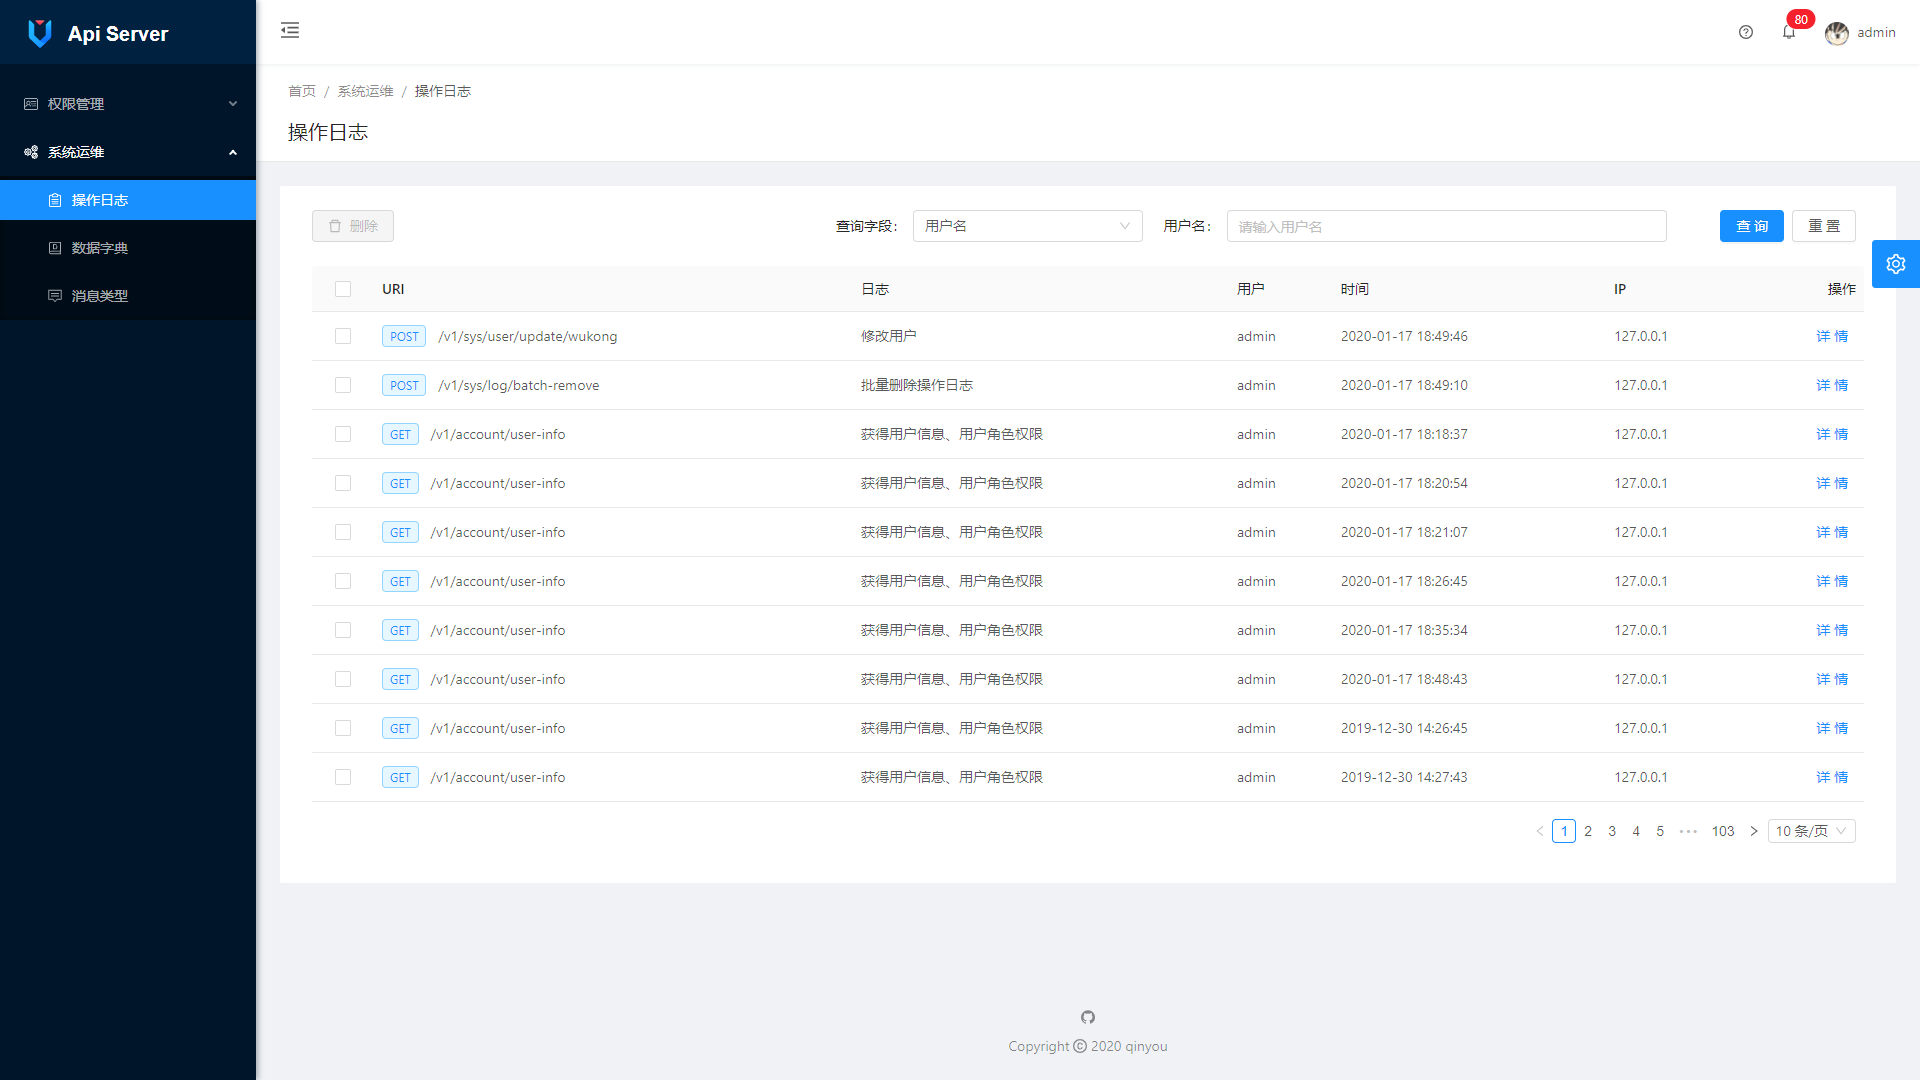Open the help question mark icon

click(x=1746, y=32)
